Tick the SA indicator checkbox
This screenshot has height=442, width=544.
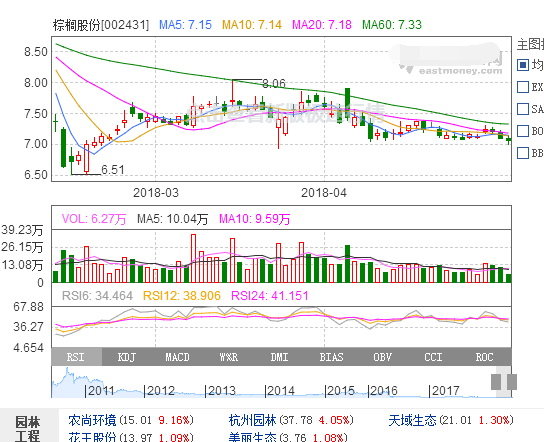click(x=523, y=109)
